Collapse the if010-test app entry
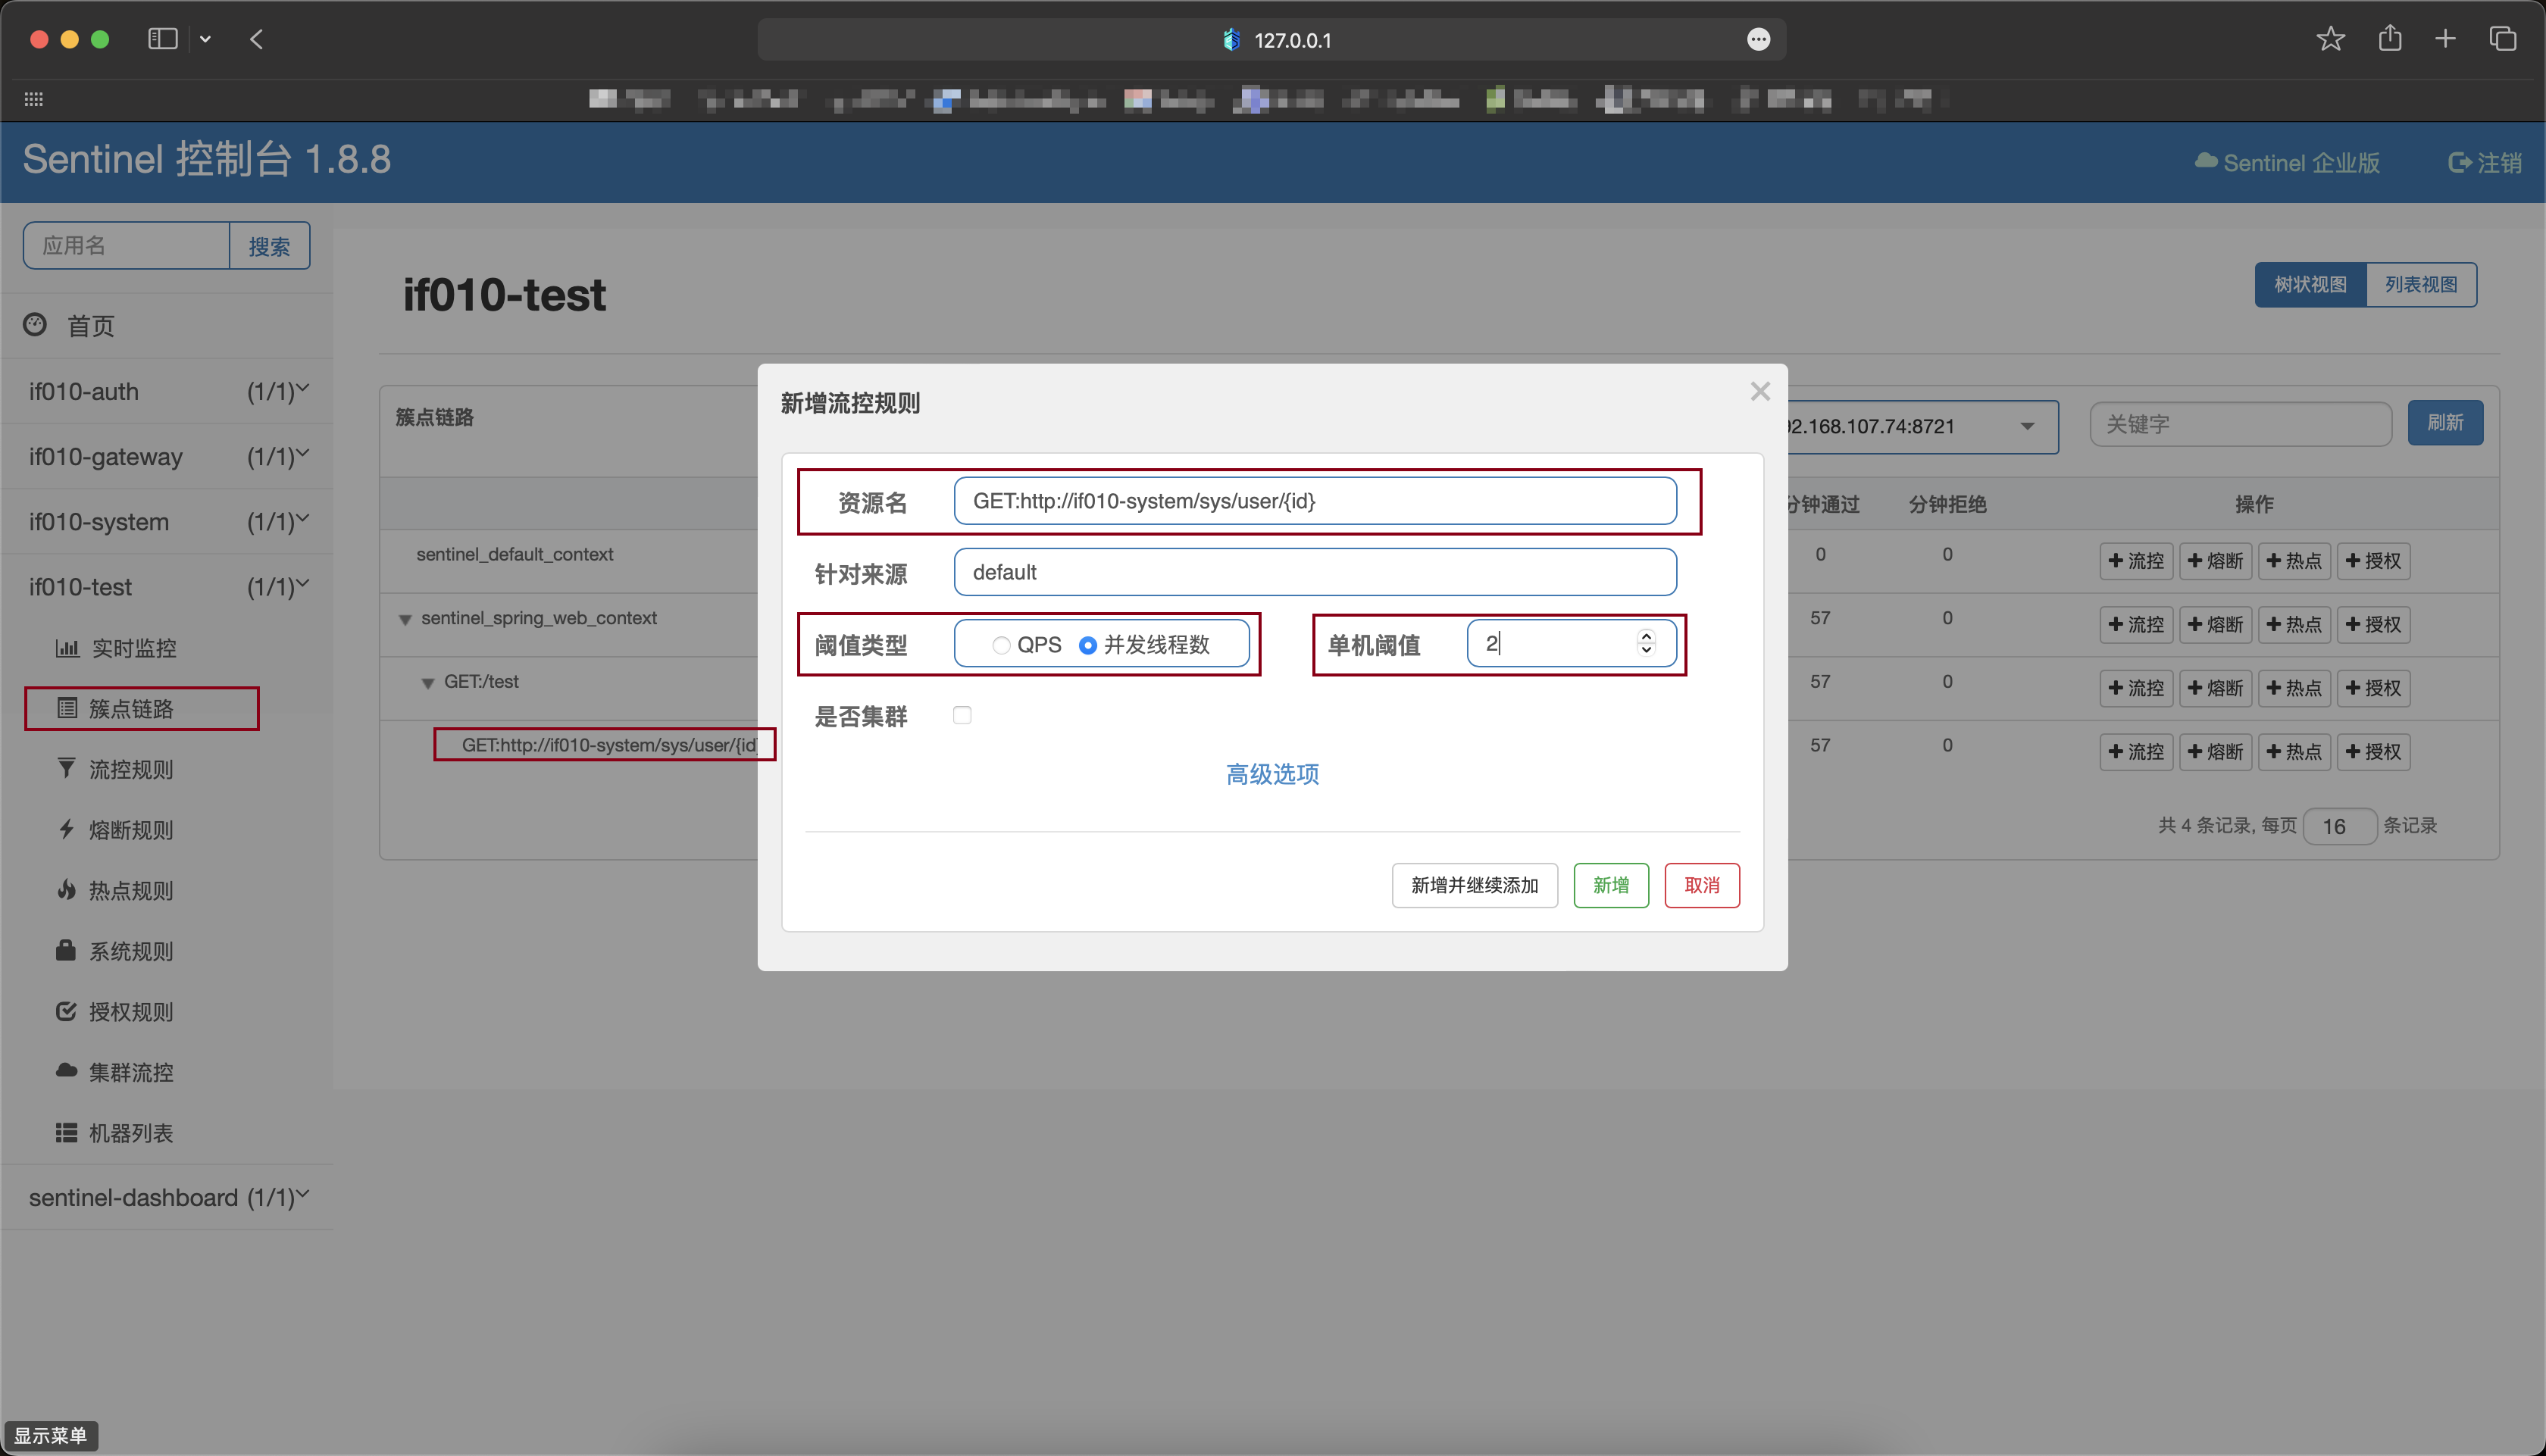2546x1456 pixels. 167,586
